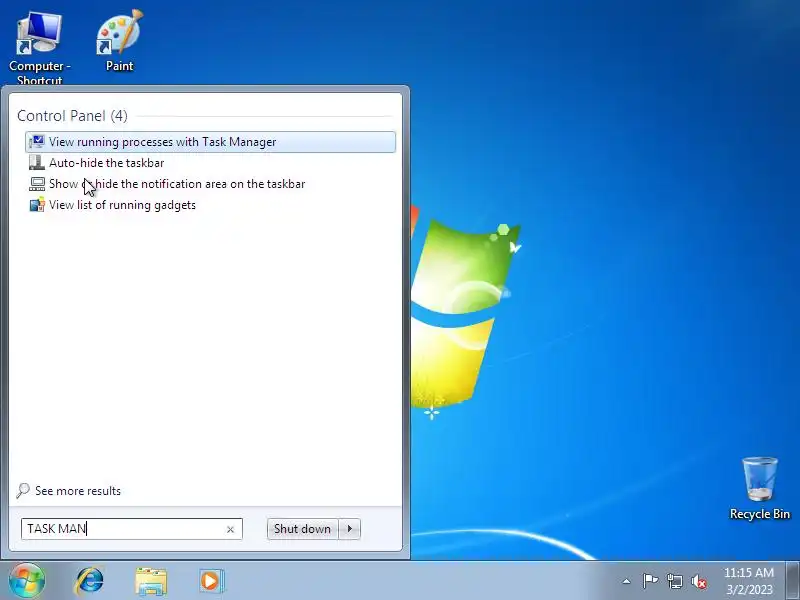Click the running gadgets result icon
This screenshot has width=800, height=600.
[37, 205]
